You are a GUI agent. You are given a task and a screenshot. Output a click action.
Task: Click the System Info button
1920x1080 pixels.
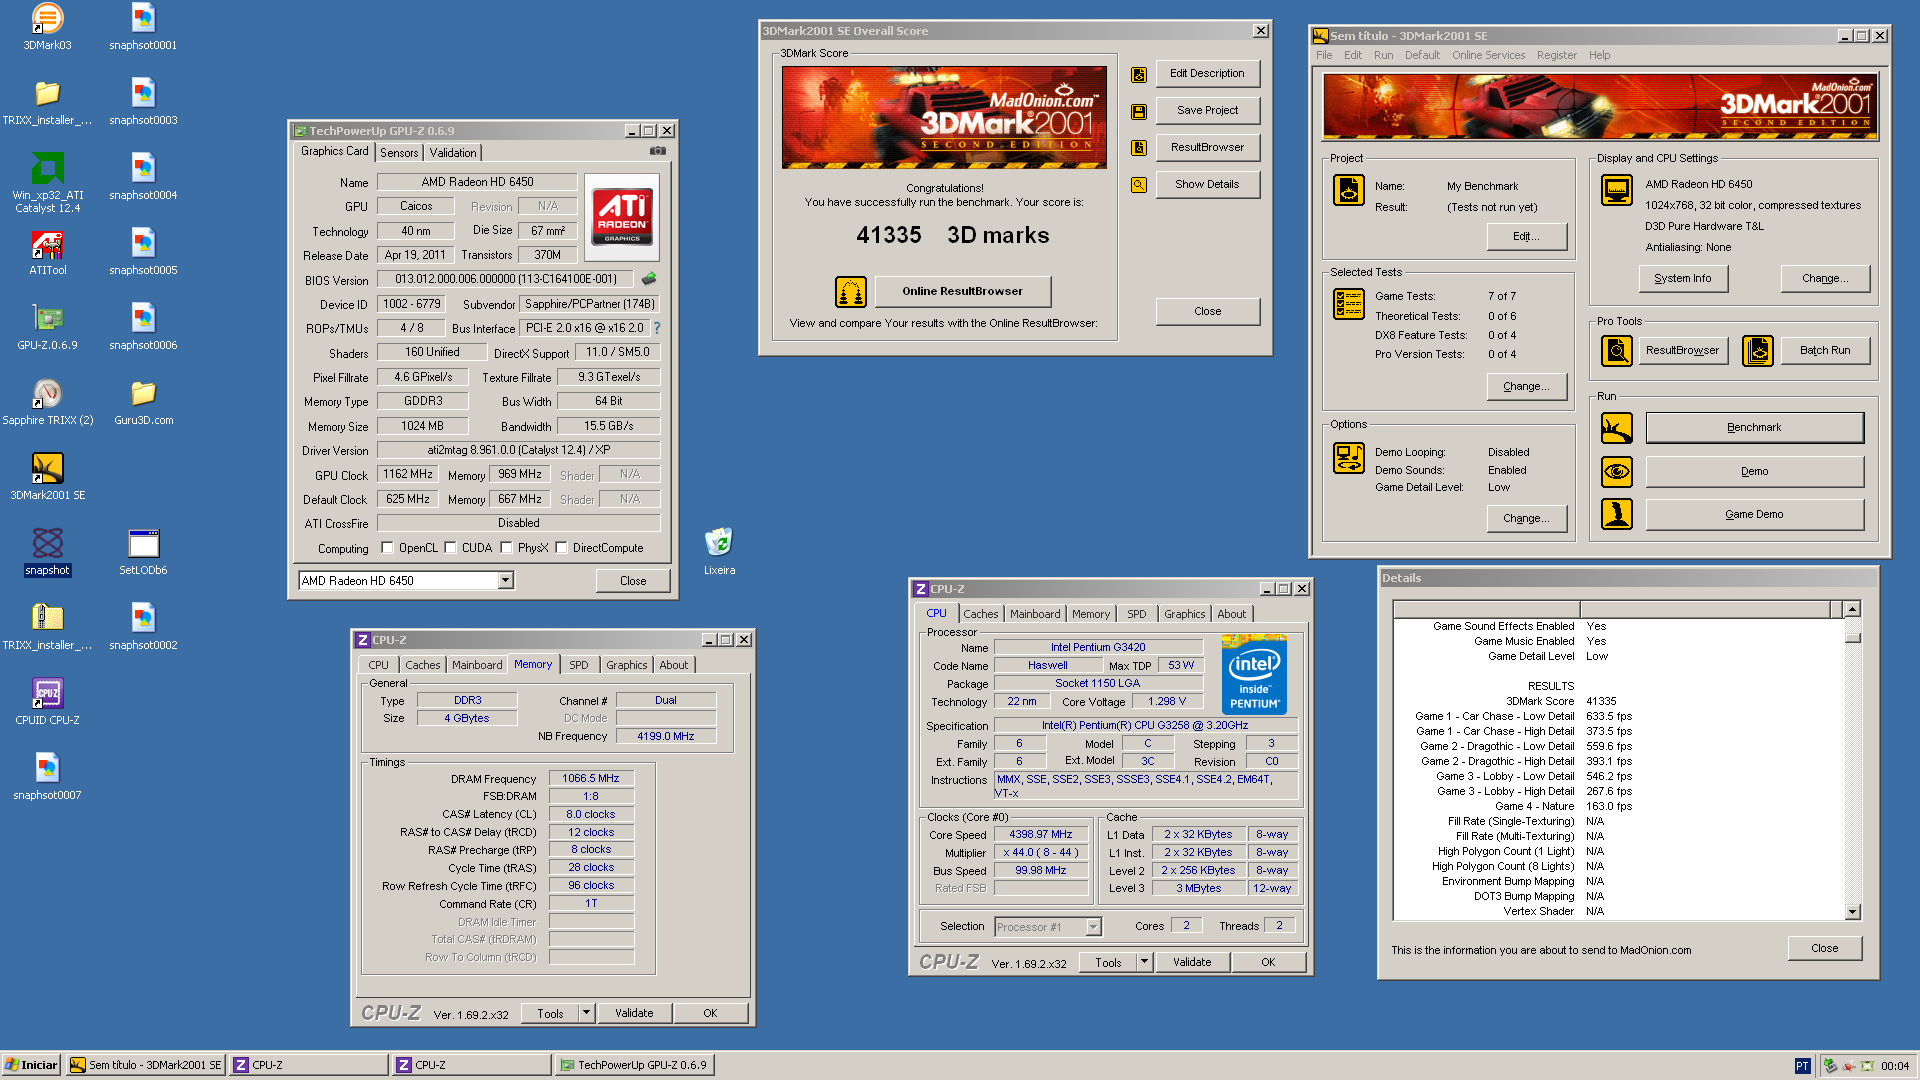pyautogui.click(x=1682, y=279)
